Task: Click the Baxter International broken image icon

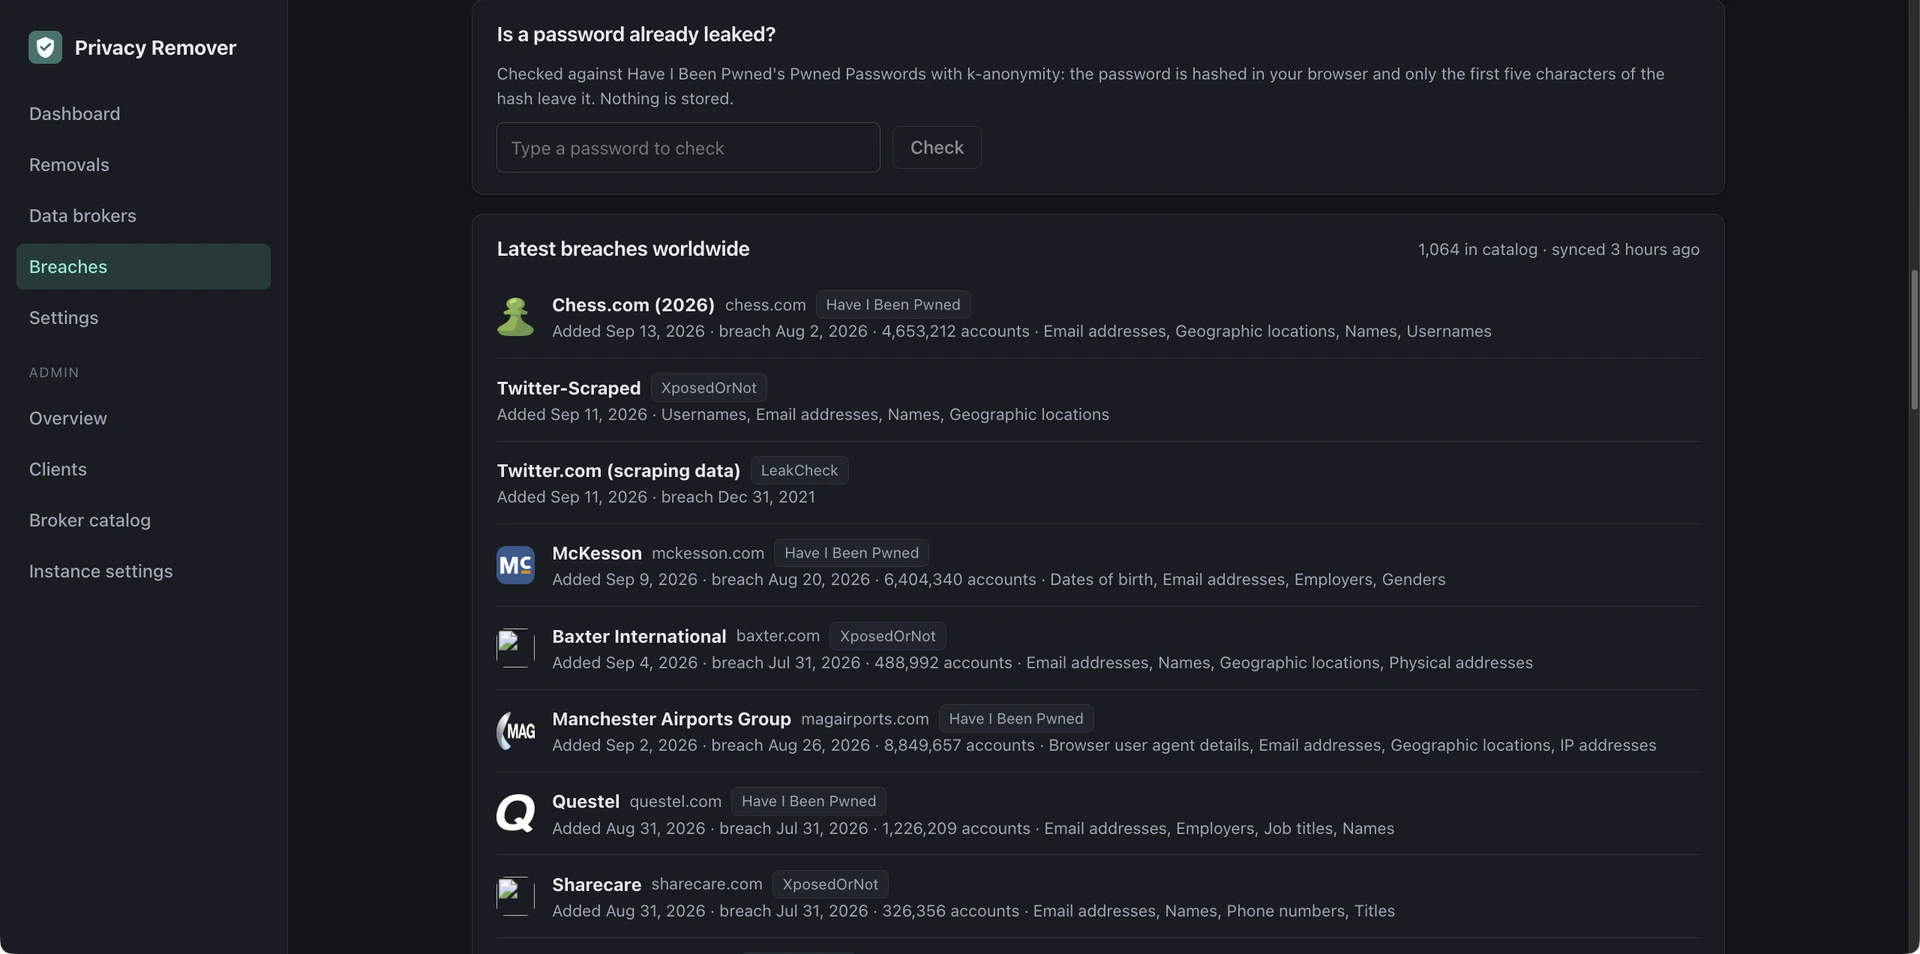Action: [x=515, y=648]
